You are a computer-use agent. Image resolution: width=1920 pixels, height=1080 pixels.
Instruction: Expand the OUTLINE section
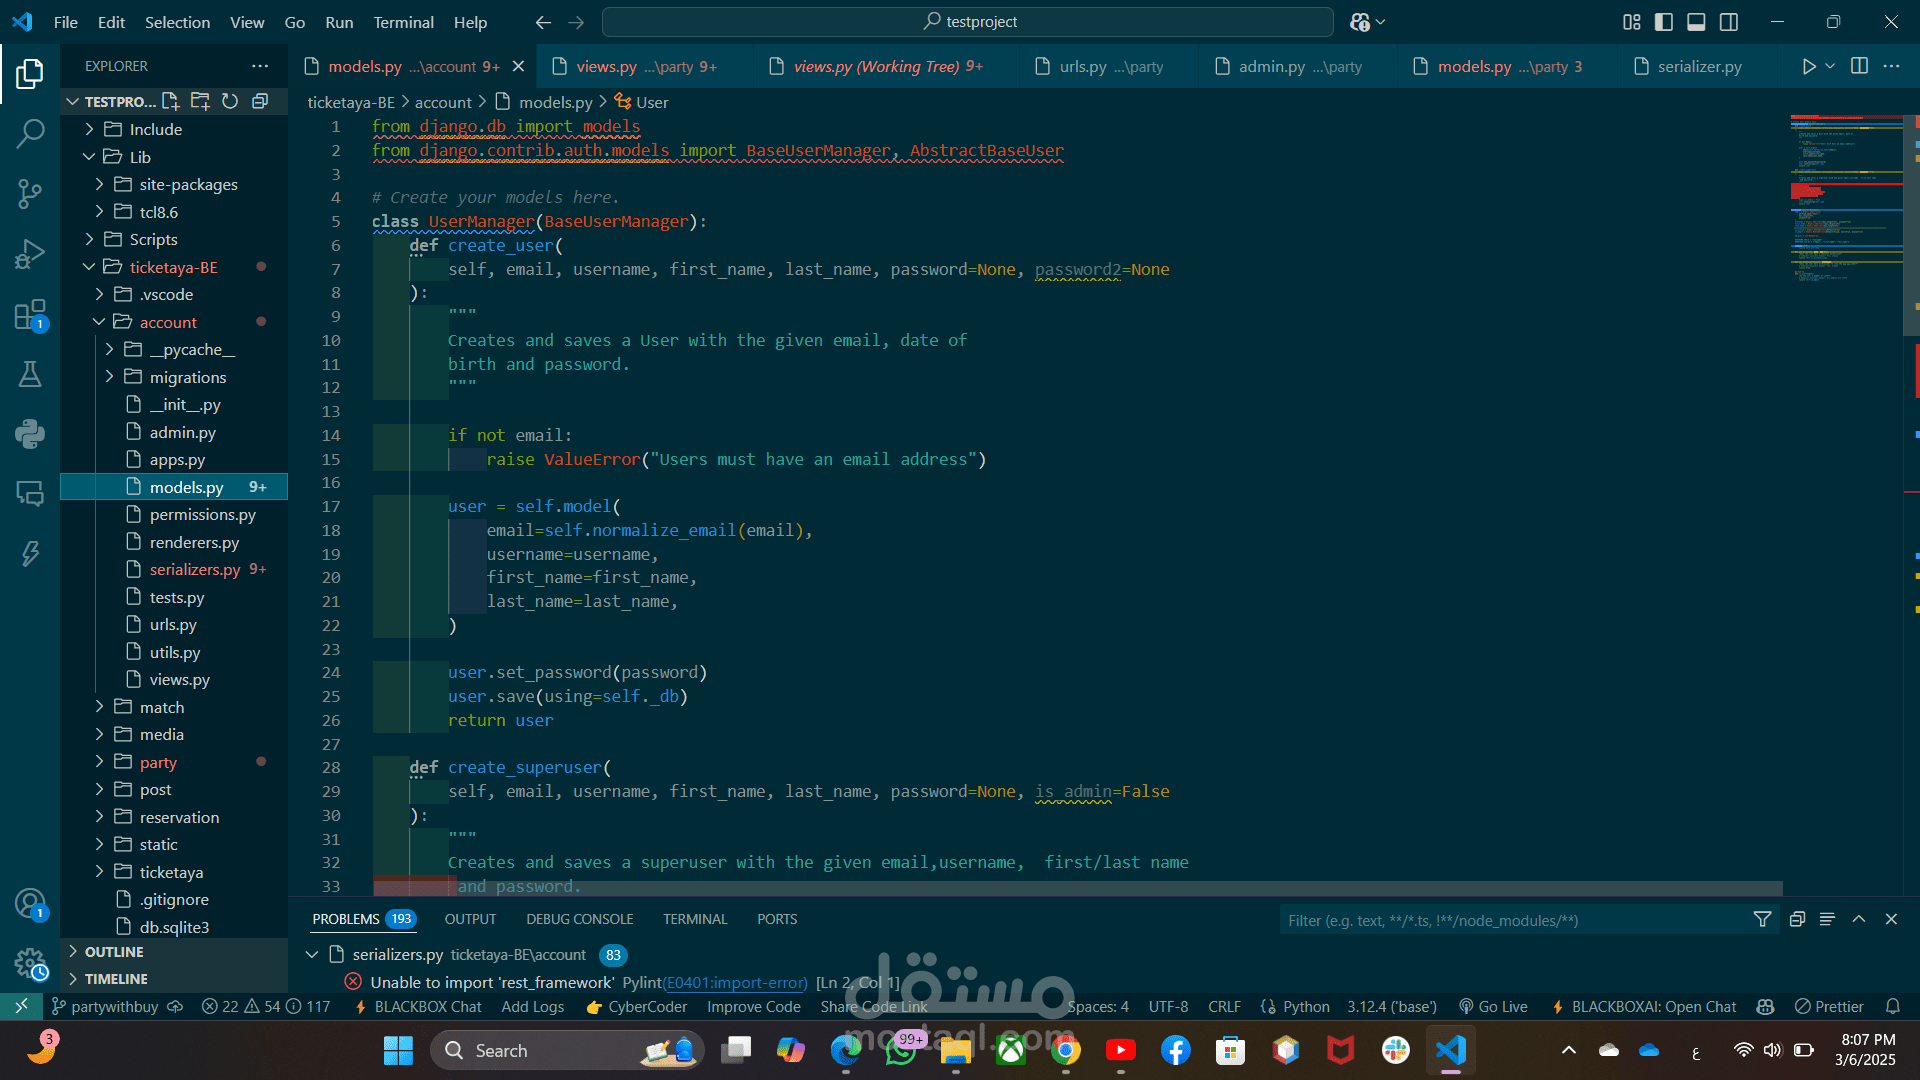(x=114, y=952)
